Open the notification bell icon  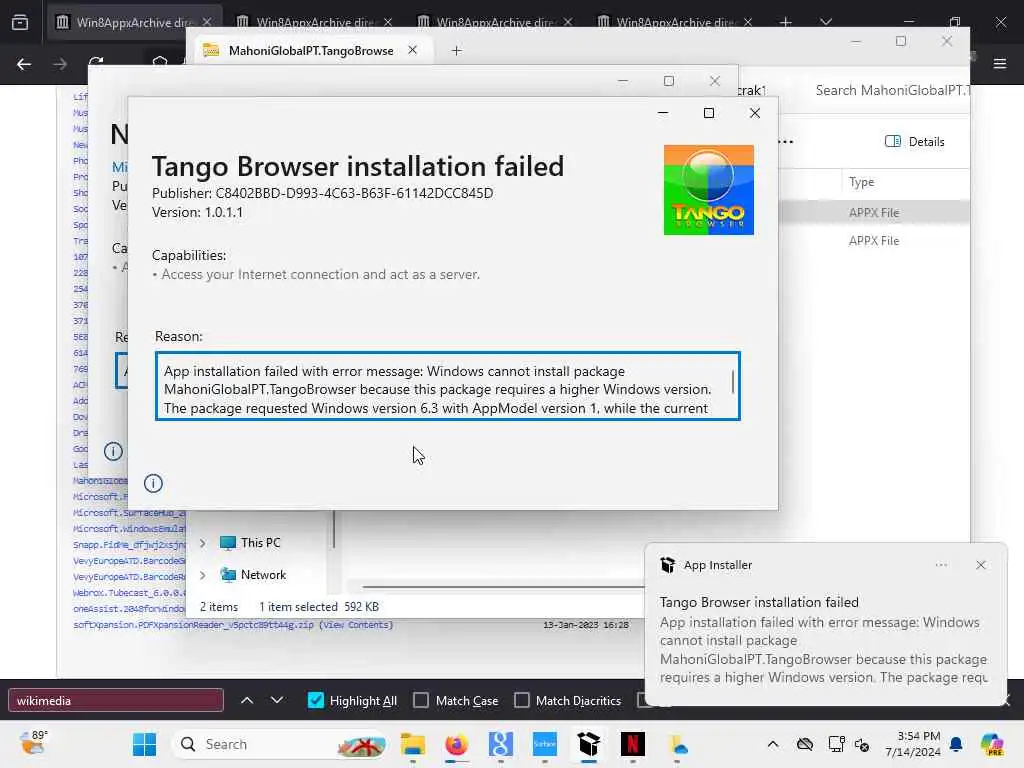point(956,744)
